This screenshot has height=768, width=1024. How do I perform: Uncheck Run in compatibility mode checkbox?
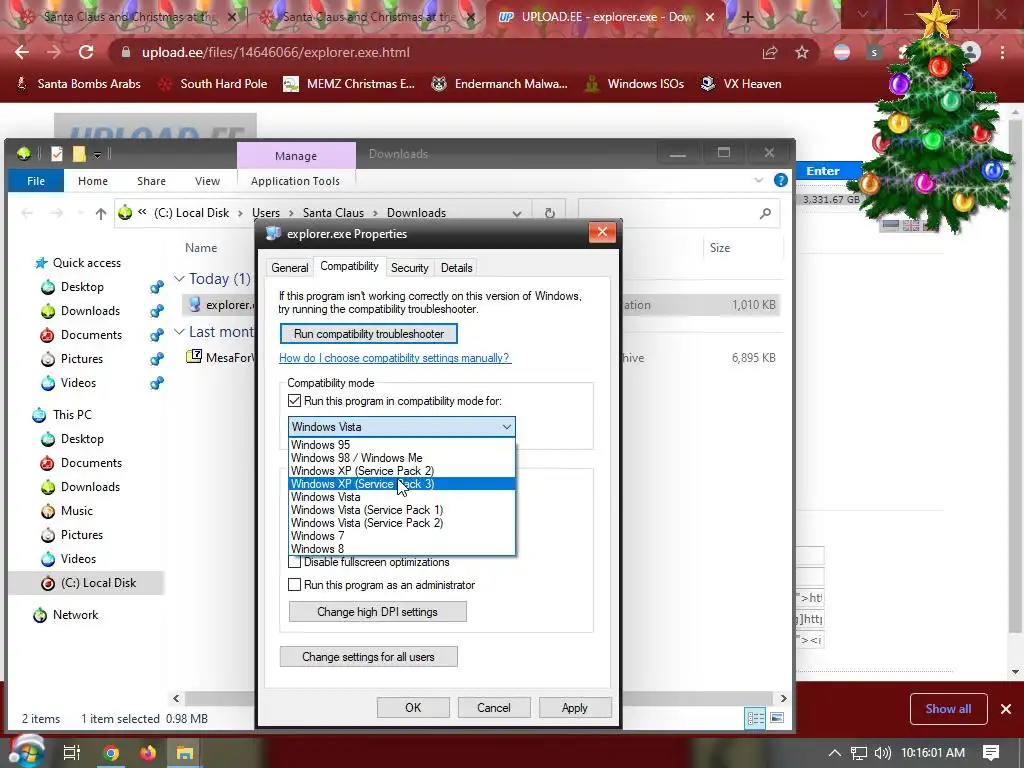pyautogui.click(x=295, y=401)
